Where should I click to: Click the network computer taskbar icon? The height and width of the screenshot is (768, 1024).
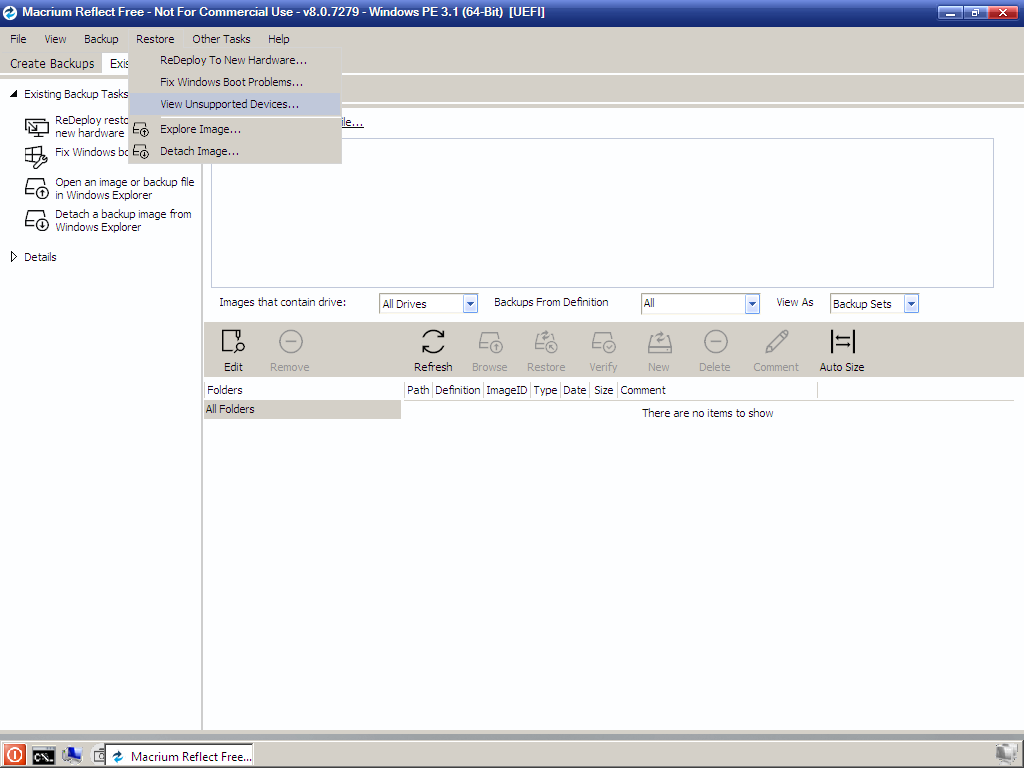coord(72,756)
